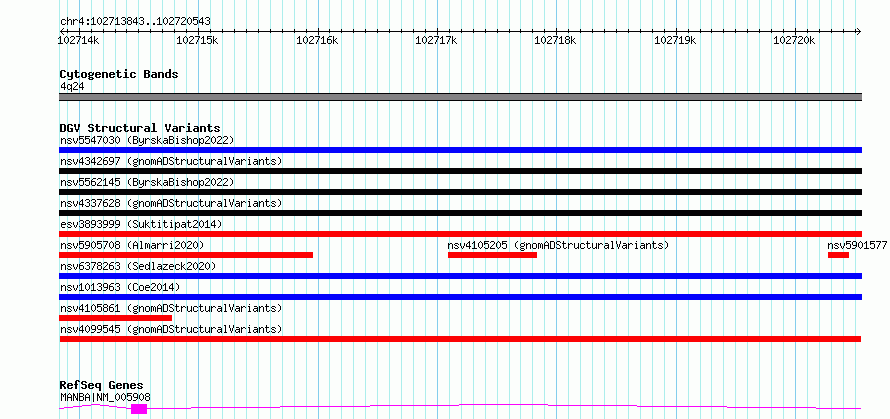
Task: Open variant label nsv5547030 (ByrskaBishop2022)
Action: 147,140
